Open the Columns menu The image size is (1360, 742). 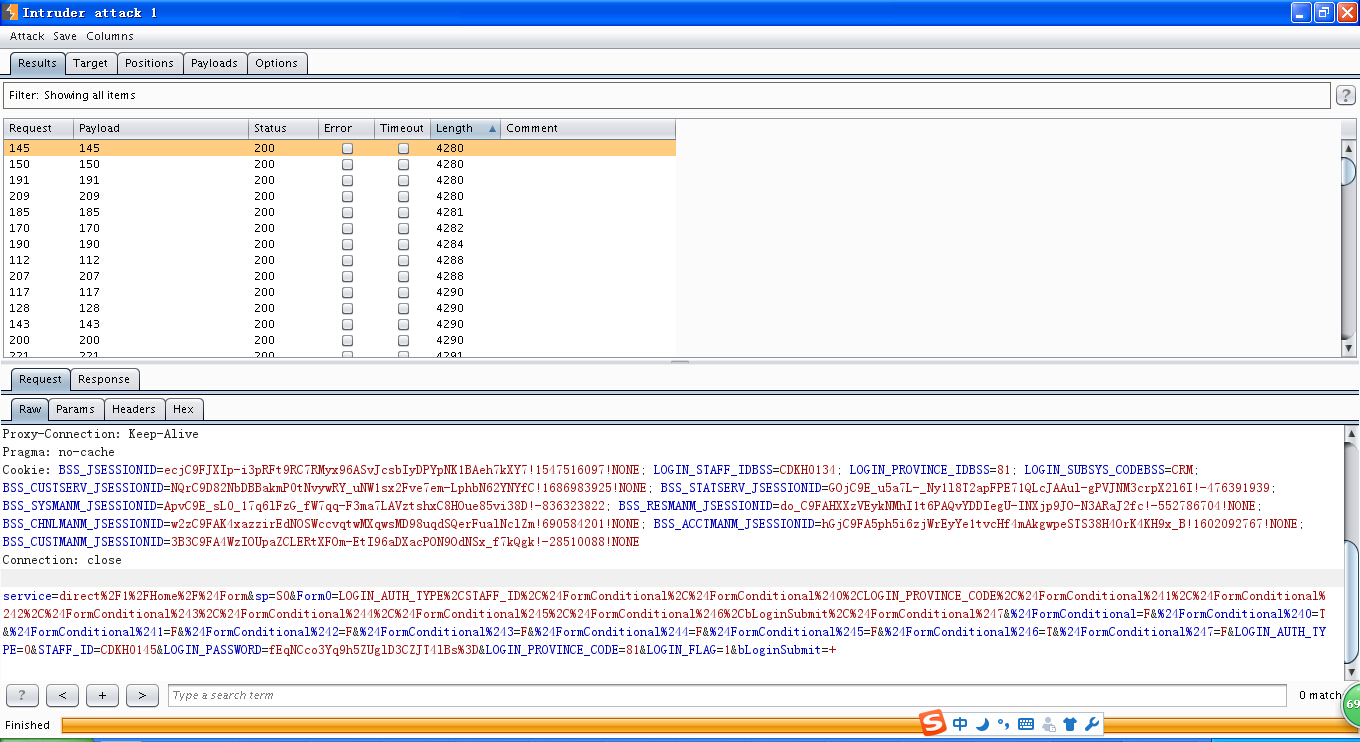[110, 36]
